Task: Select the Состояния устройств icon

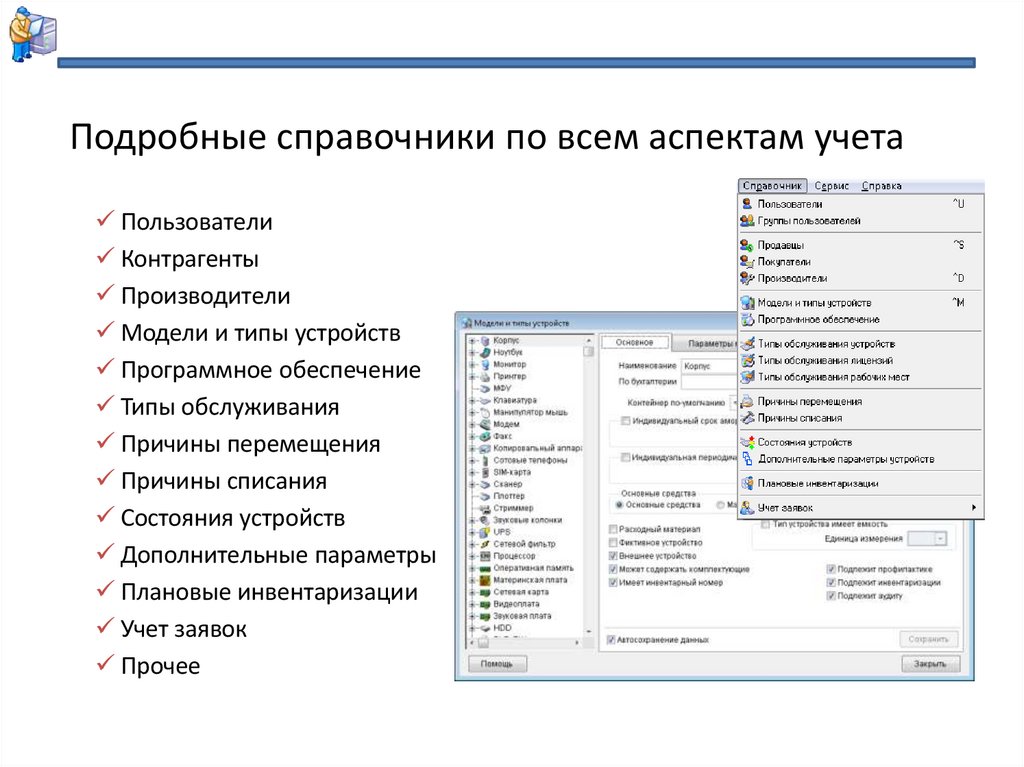Action: pyautogui.click(x=748, y=441)
